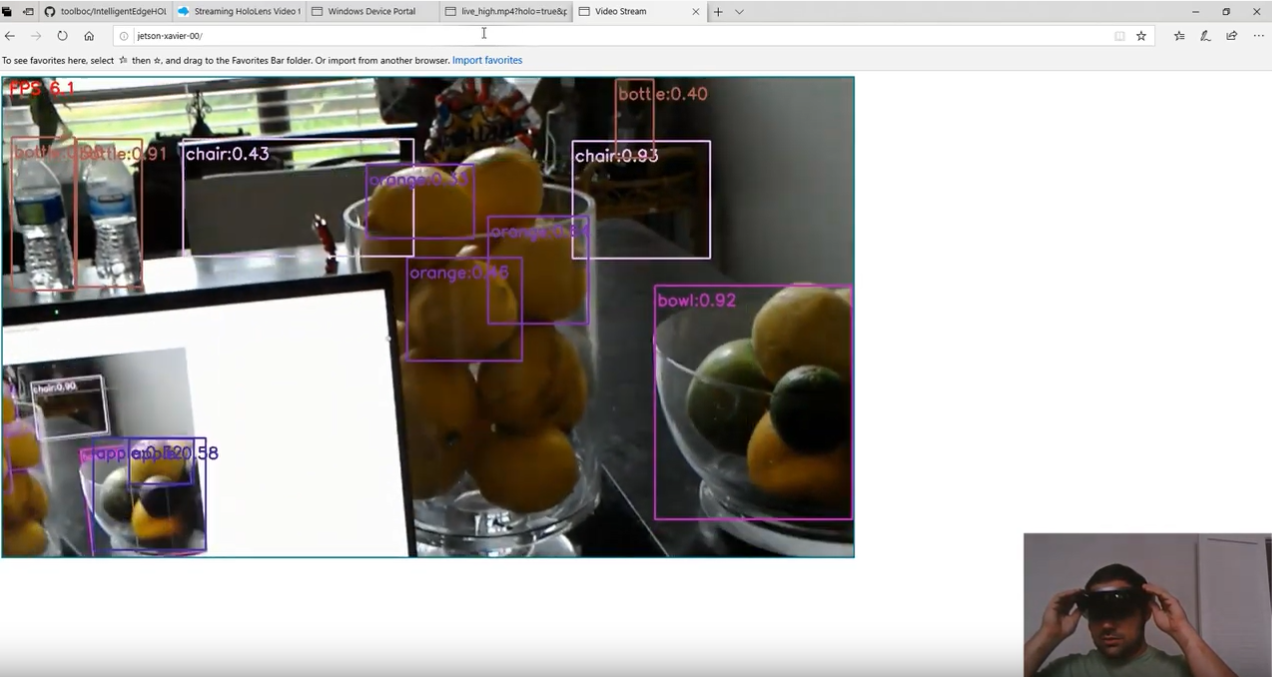Viewport: 1272px width, 677px height.
Task: Click the object detection video stream
Action: pyautogui.click(x=428, y=317)
